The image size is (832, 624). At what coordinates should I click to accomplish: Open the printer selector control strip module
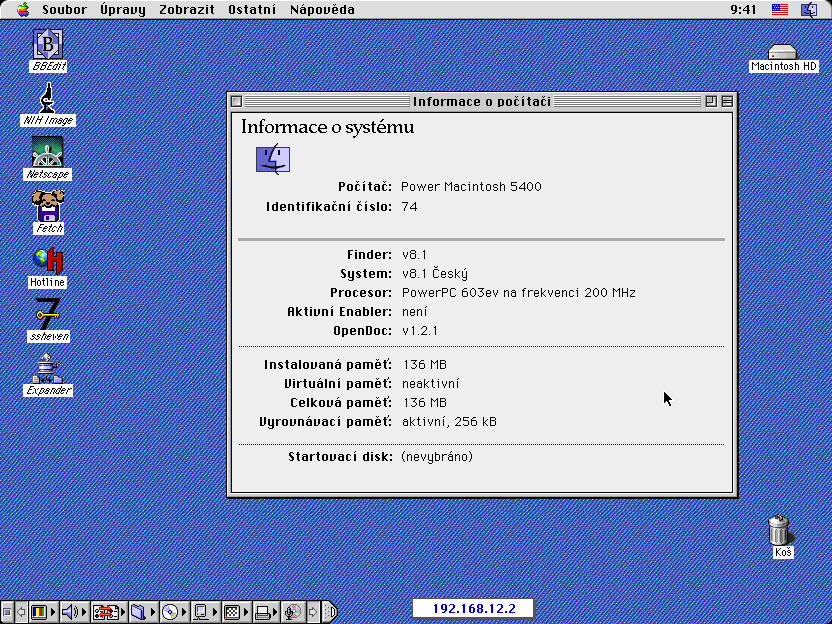tap(263, 612)
